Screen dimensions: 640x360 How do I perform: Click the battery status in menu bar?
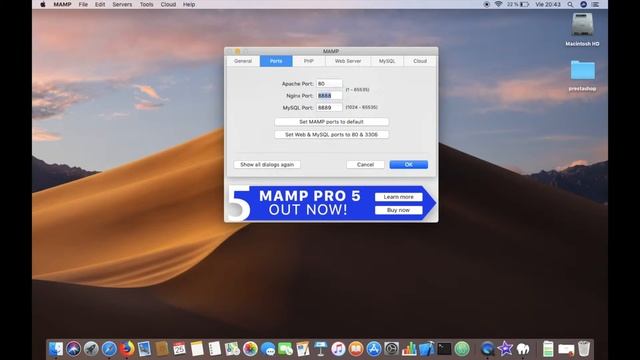[518, 4]
